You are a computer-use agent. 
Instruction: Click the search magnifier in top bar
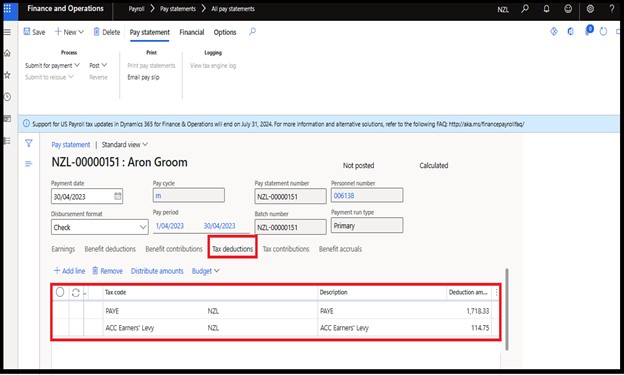pyautogui.click(x=525, y=8)
